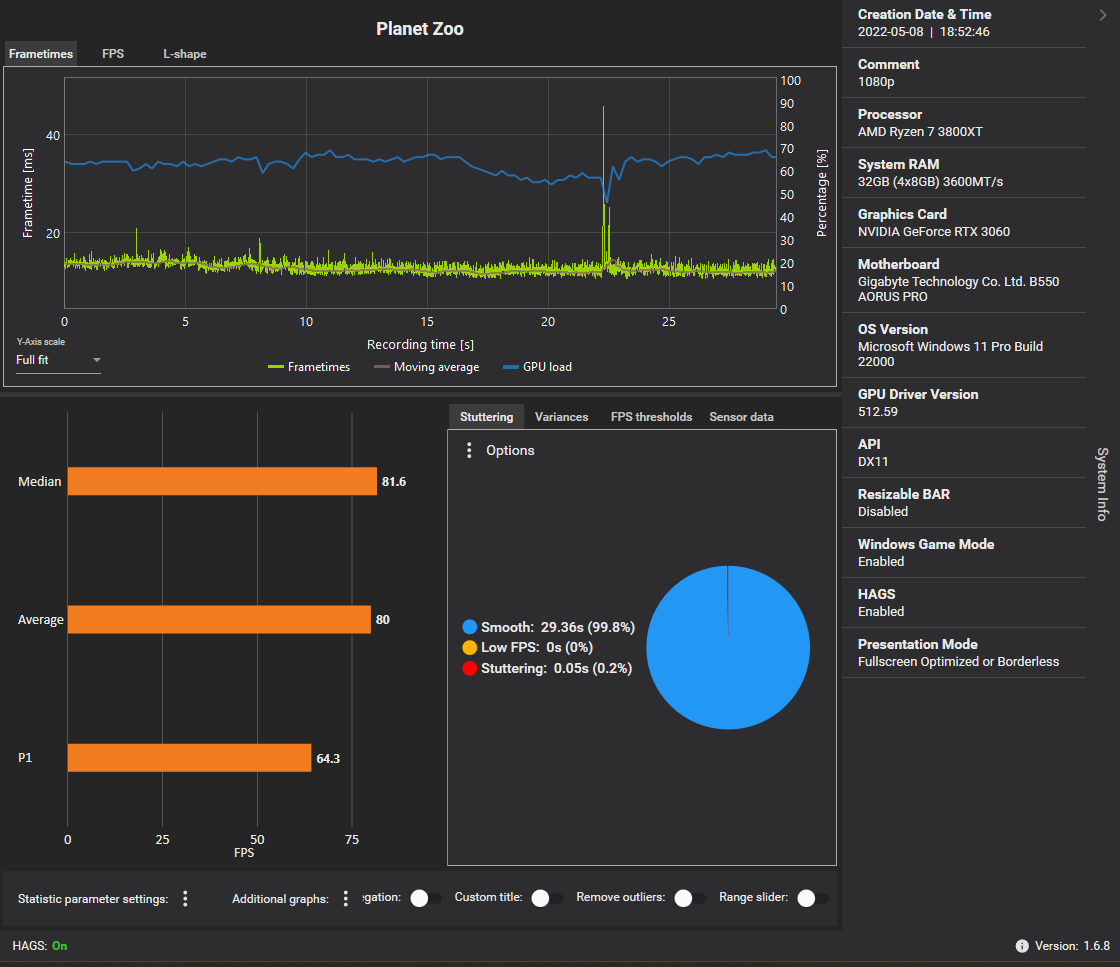Open Additional graphs three-dot menu
Screen dimensions: 1120x967
pyautogui.click(x=346, y=898)
